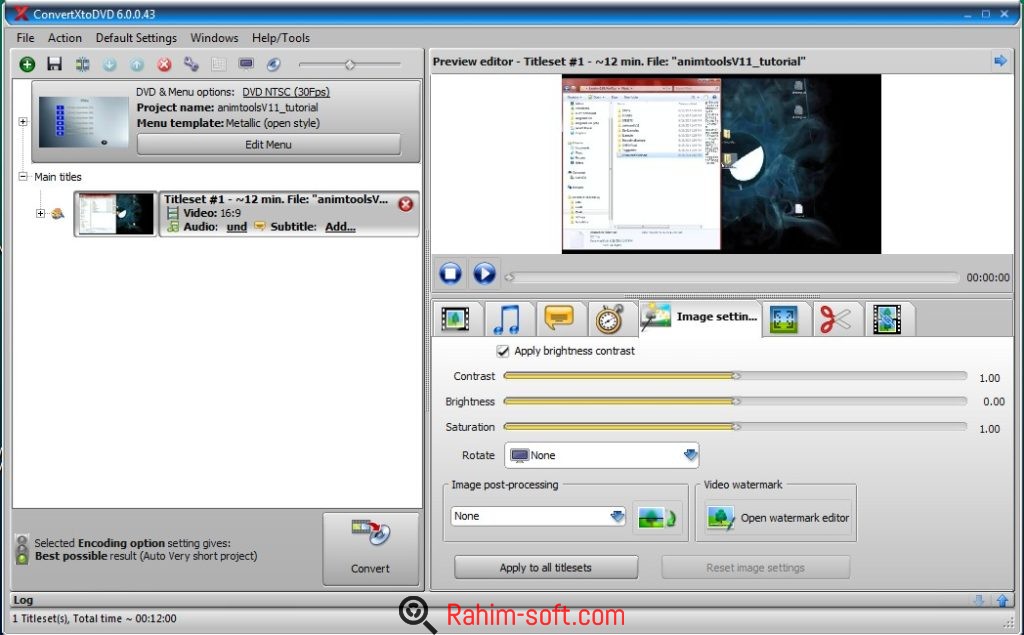1024x635 pixels.
Task: Click the preview timeline seek bar
Action: [732, 278]
